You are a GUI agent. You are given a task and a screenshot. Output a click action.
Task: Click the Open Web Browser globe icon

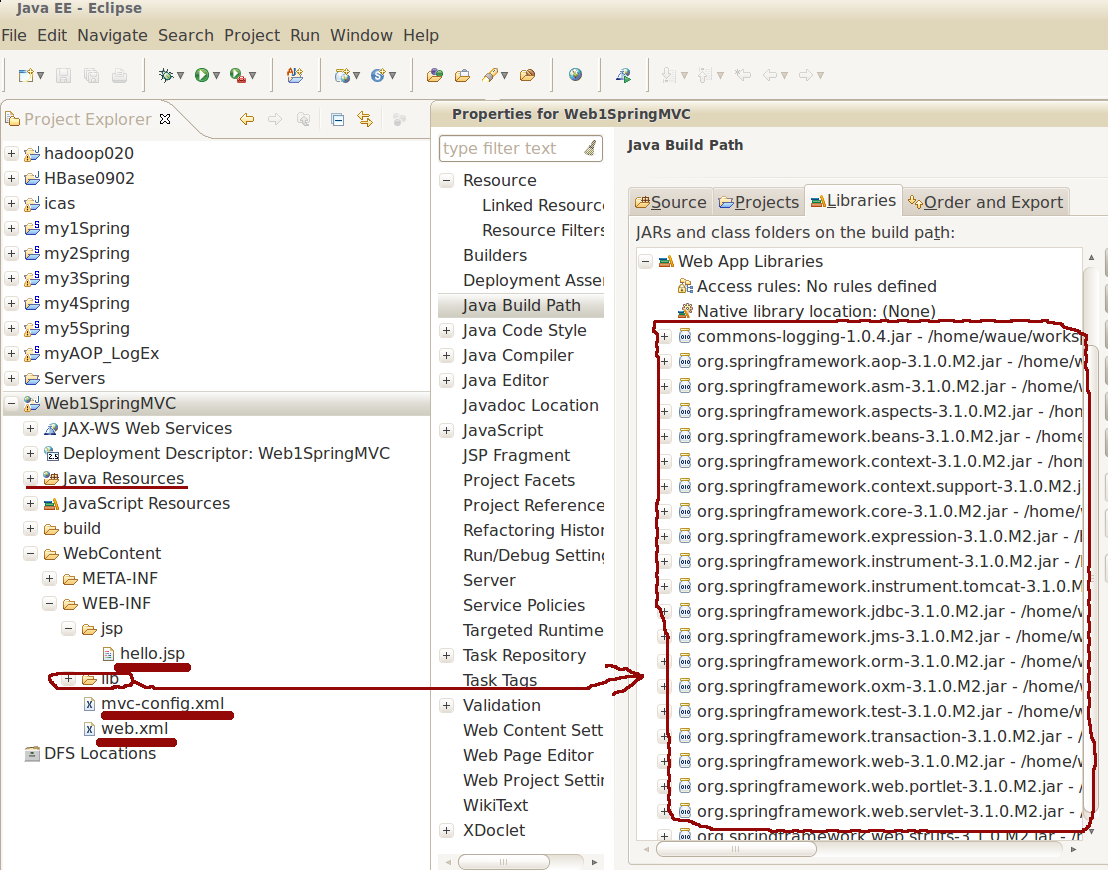[575, 75]
